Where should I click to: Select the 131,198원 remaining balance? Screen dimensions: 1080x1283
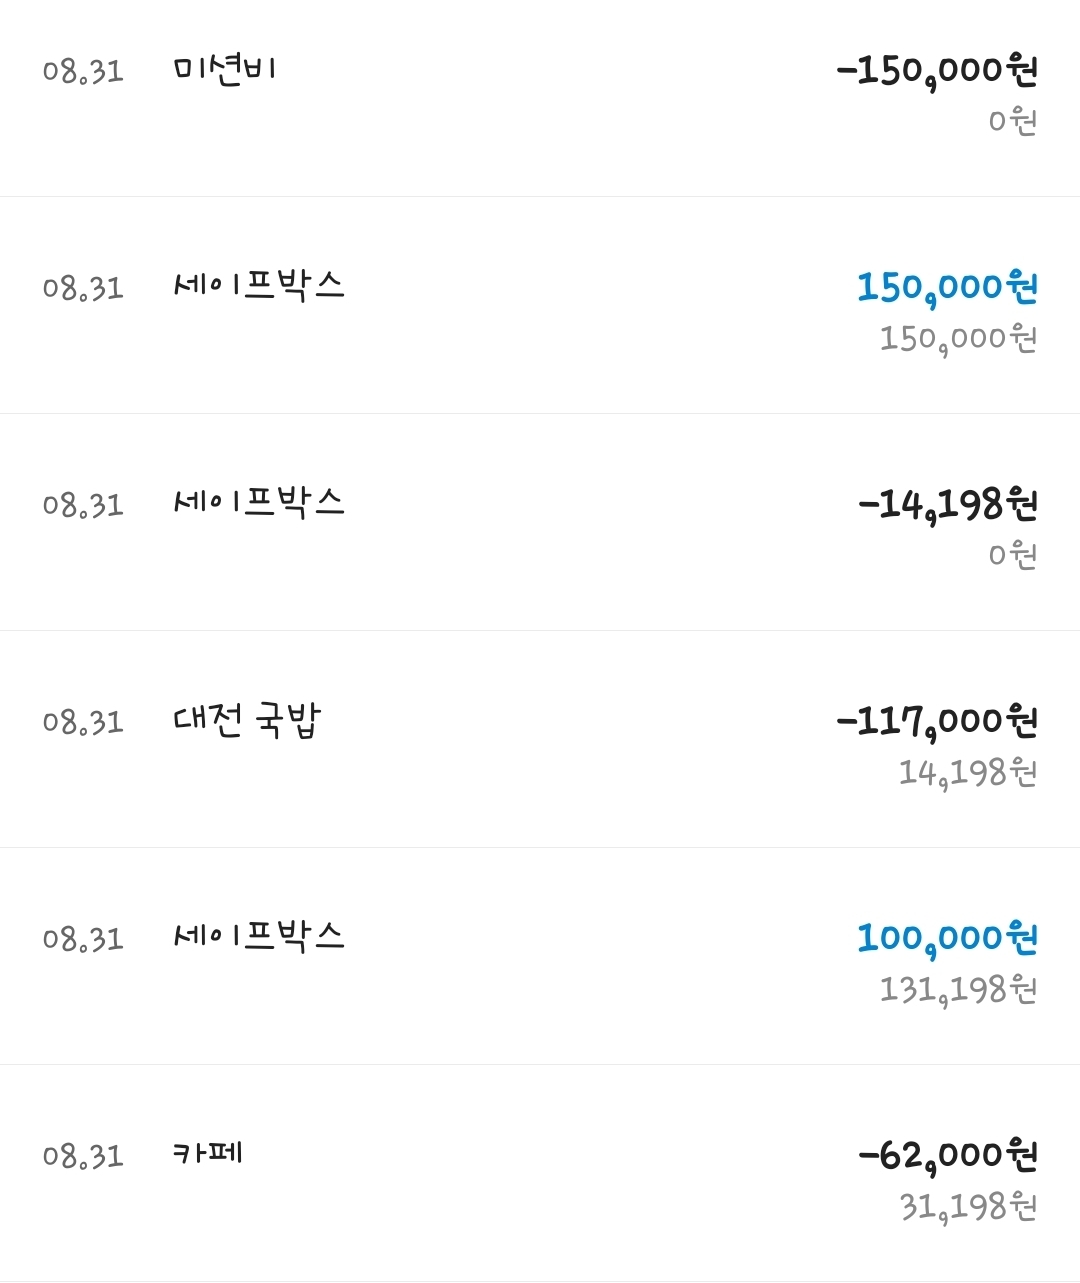[958, 990]
